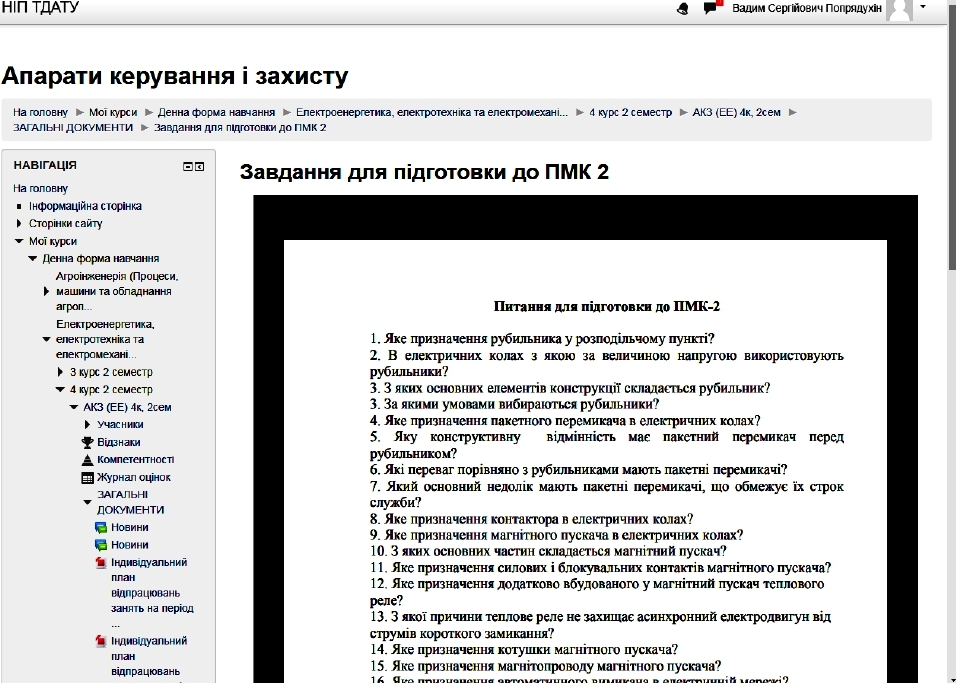Image resolution: width=956 pixels, height=683 pixels.
Task: Open 4 курс 2 семестр in tree
Action: coord(111,390)
